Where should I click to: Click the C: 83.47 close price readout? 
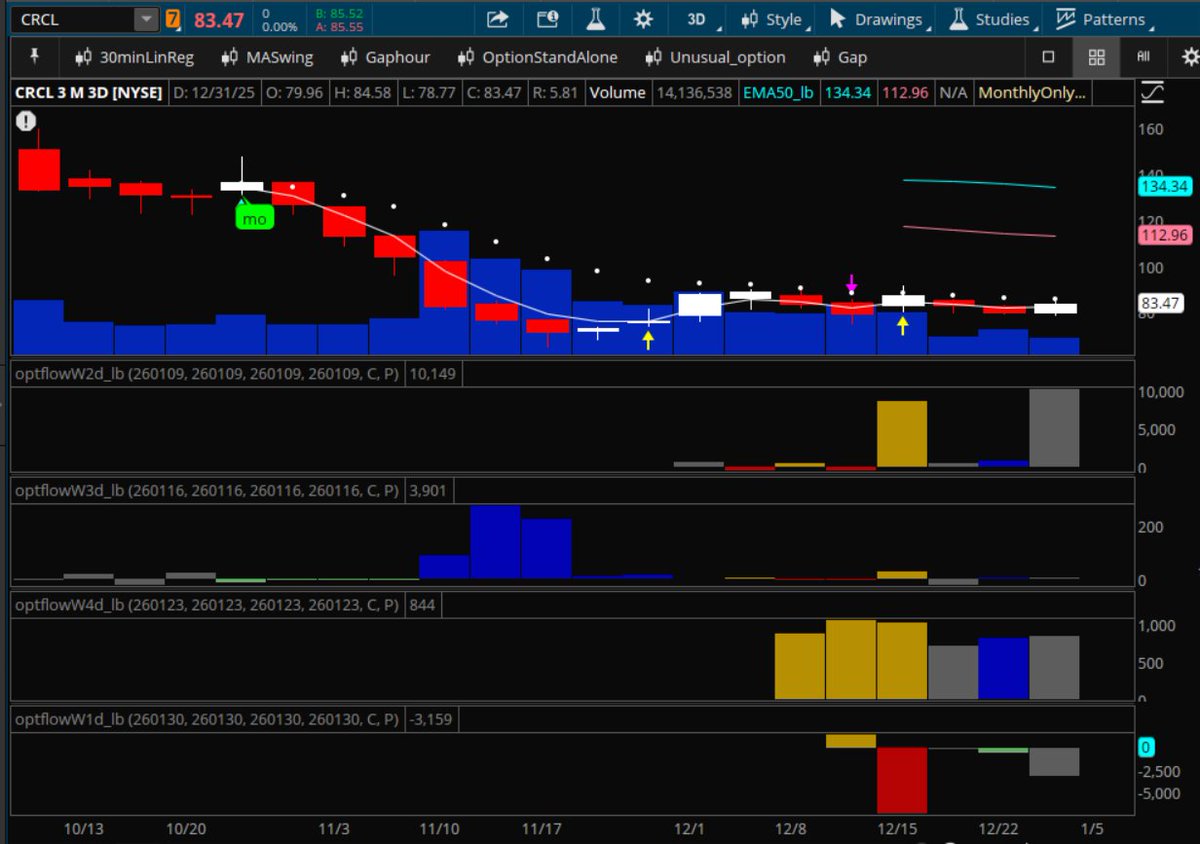[494, 93]
